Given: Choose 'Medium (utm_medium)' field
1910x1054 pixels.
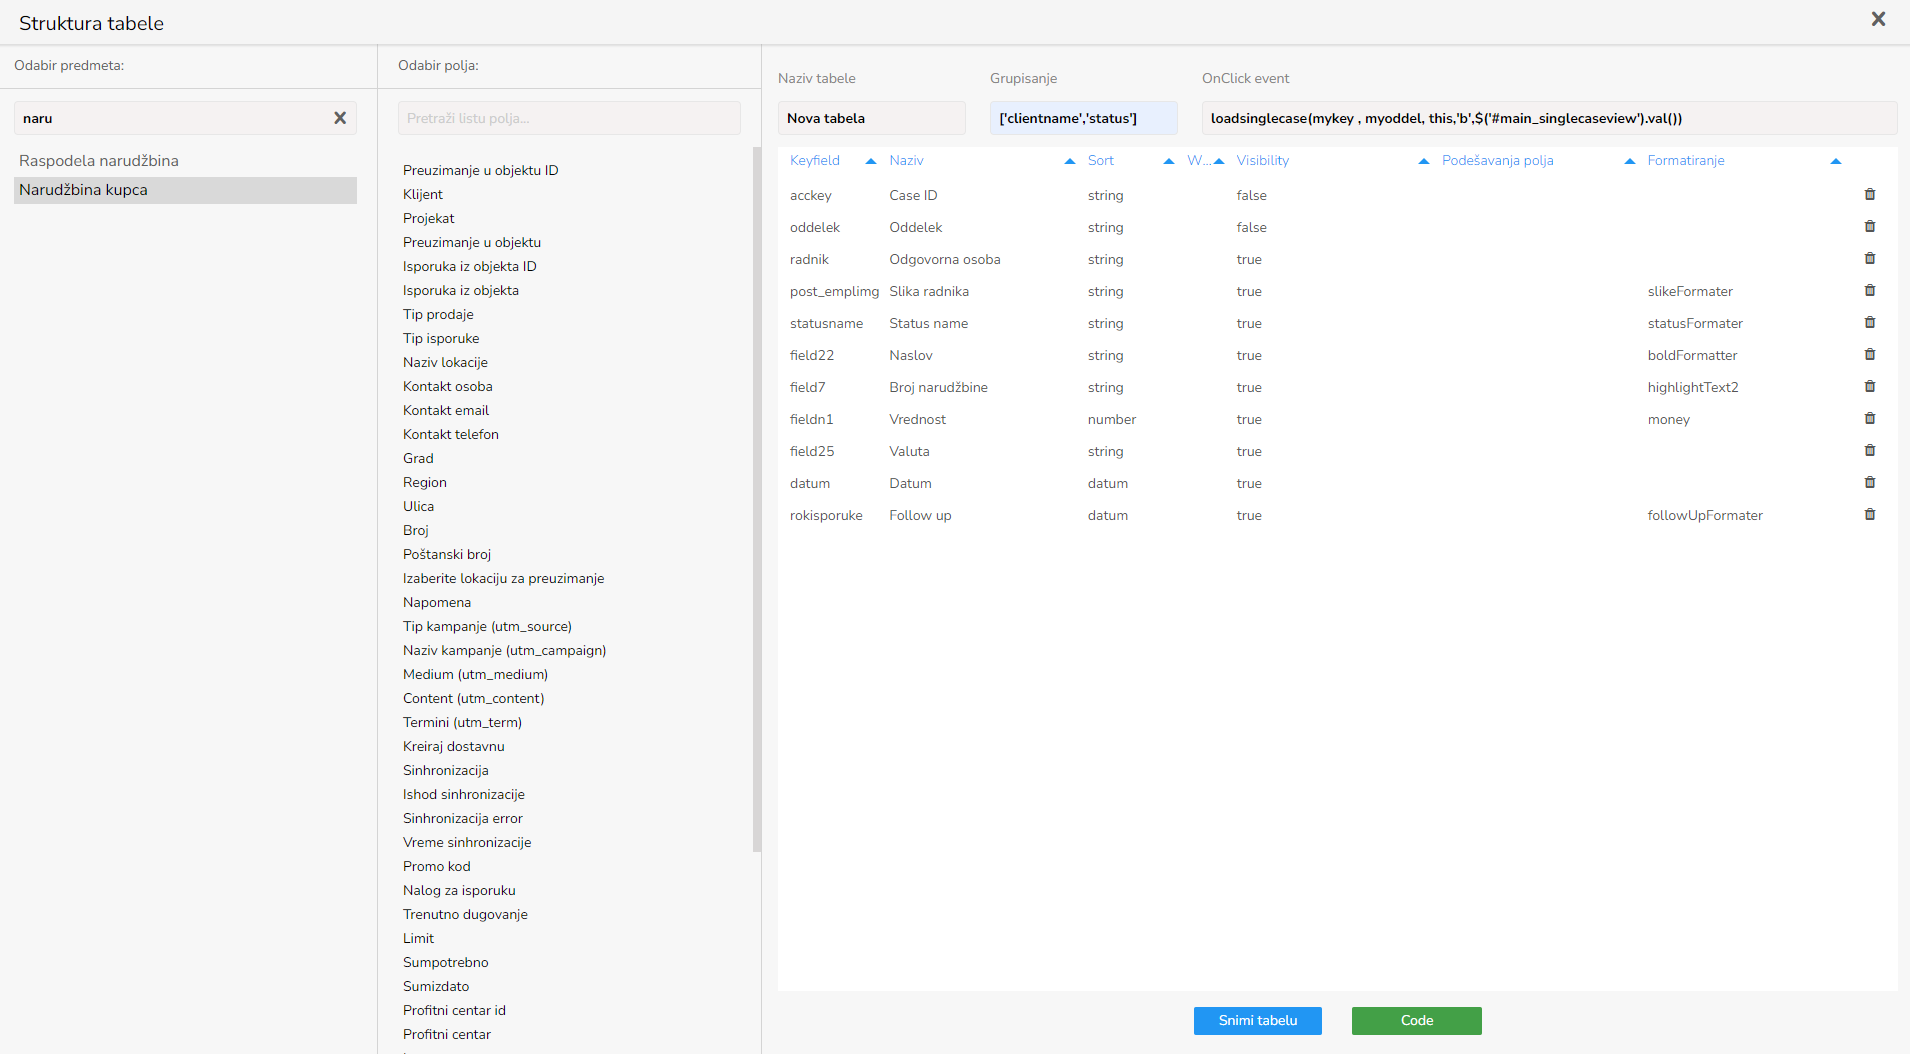Looking at the screenshot, I should point(475,675).
